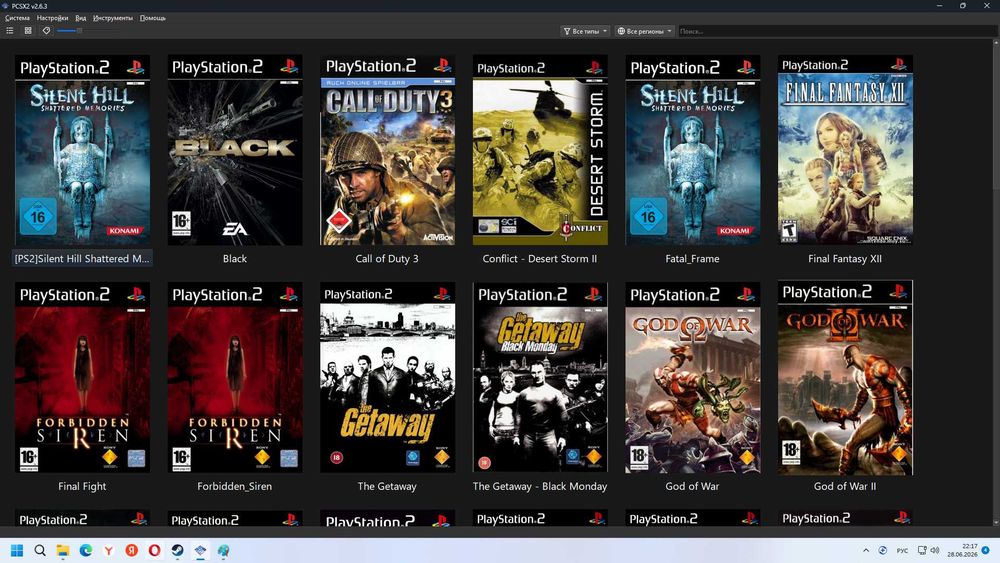This screenshot has height=563, width=1000.
Task: Click the 'Call of Duty 3' title
Action: [x=387, y=259]
